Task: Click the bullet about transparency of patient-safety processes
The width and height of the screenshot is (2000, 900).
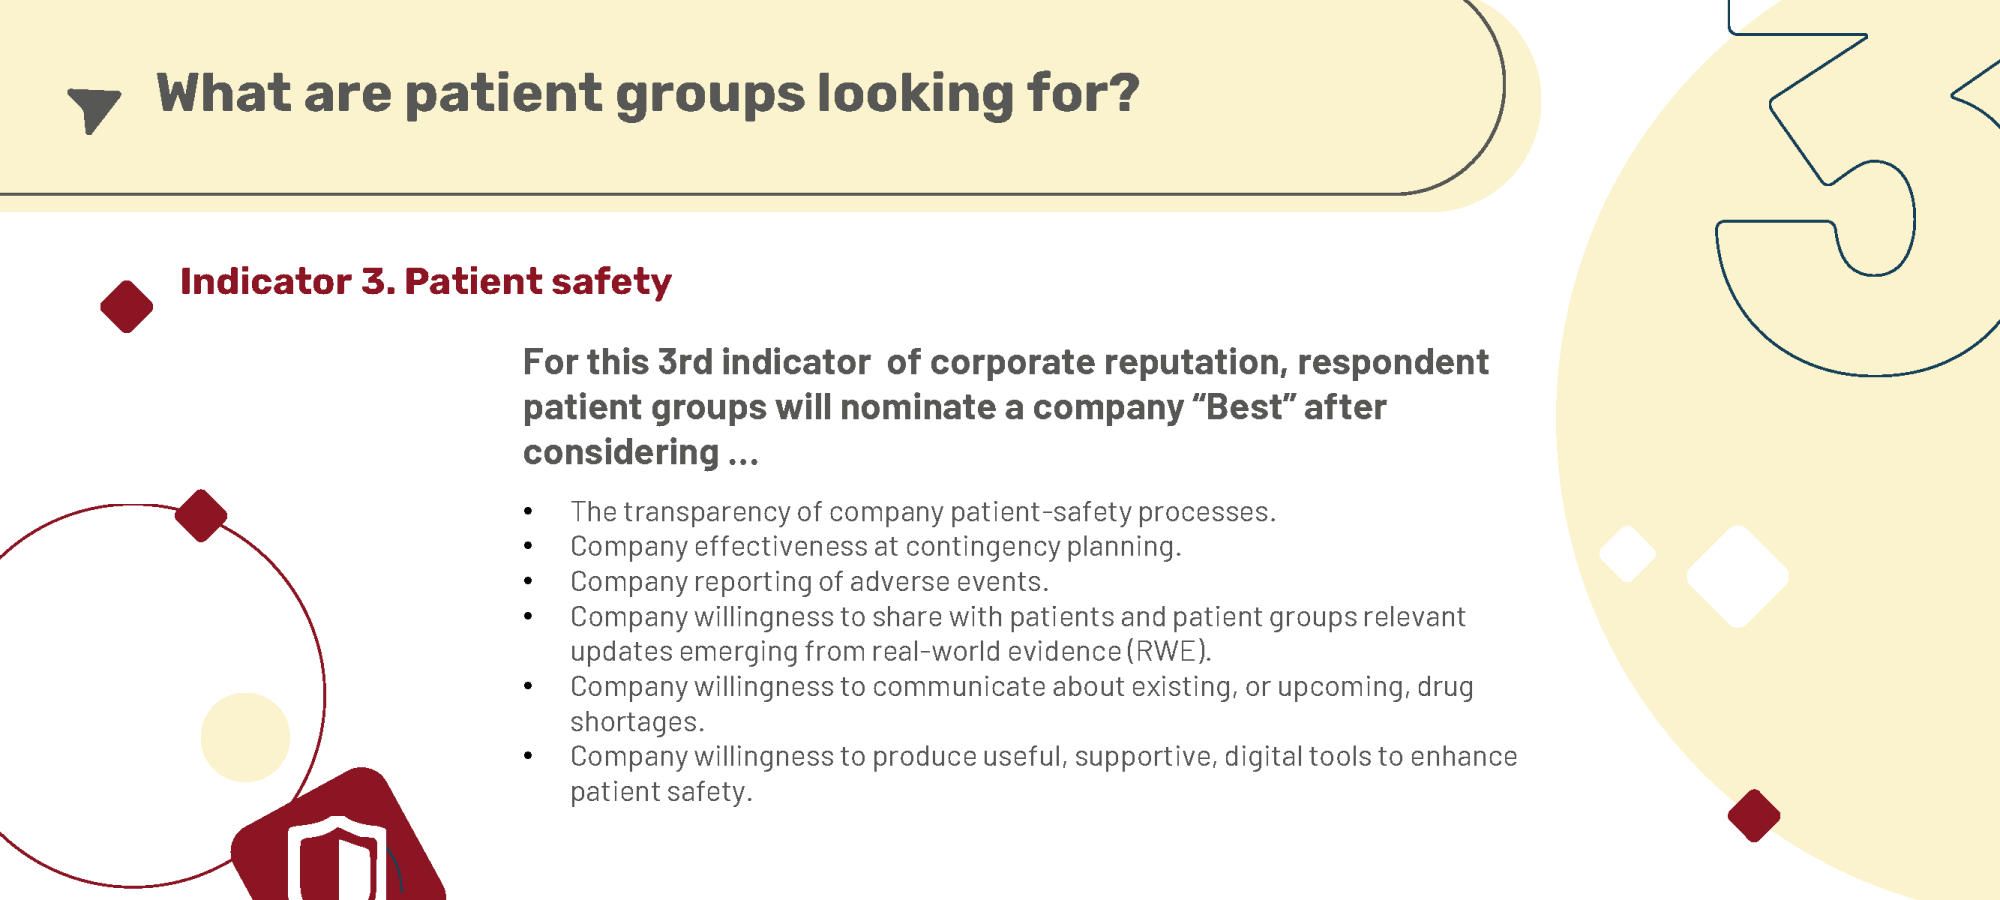Action: tap(923, 512)
